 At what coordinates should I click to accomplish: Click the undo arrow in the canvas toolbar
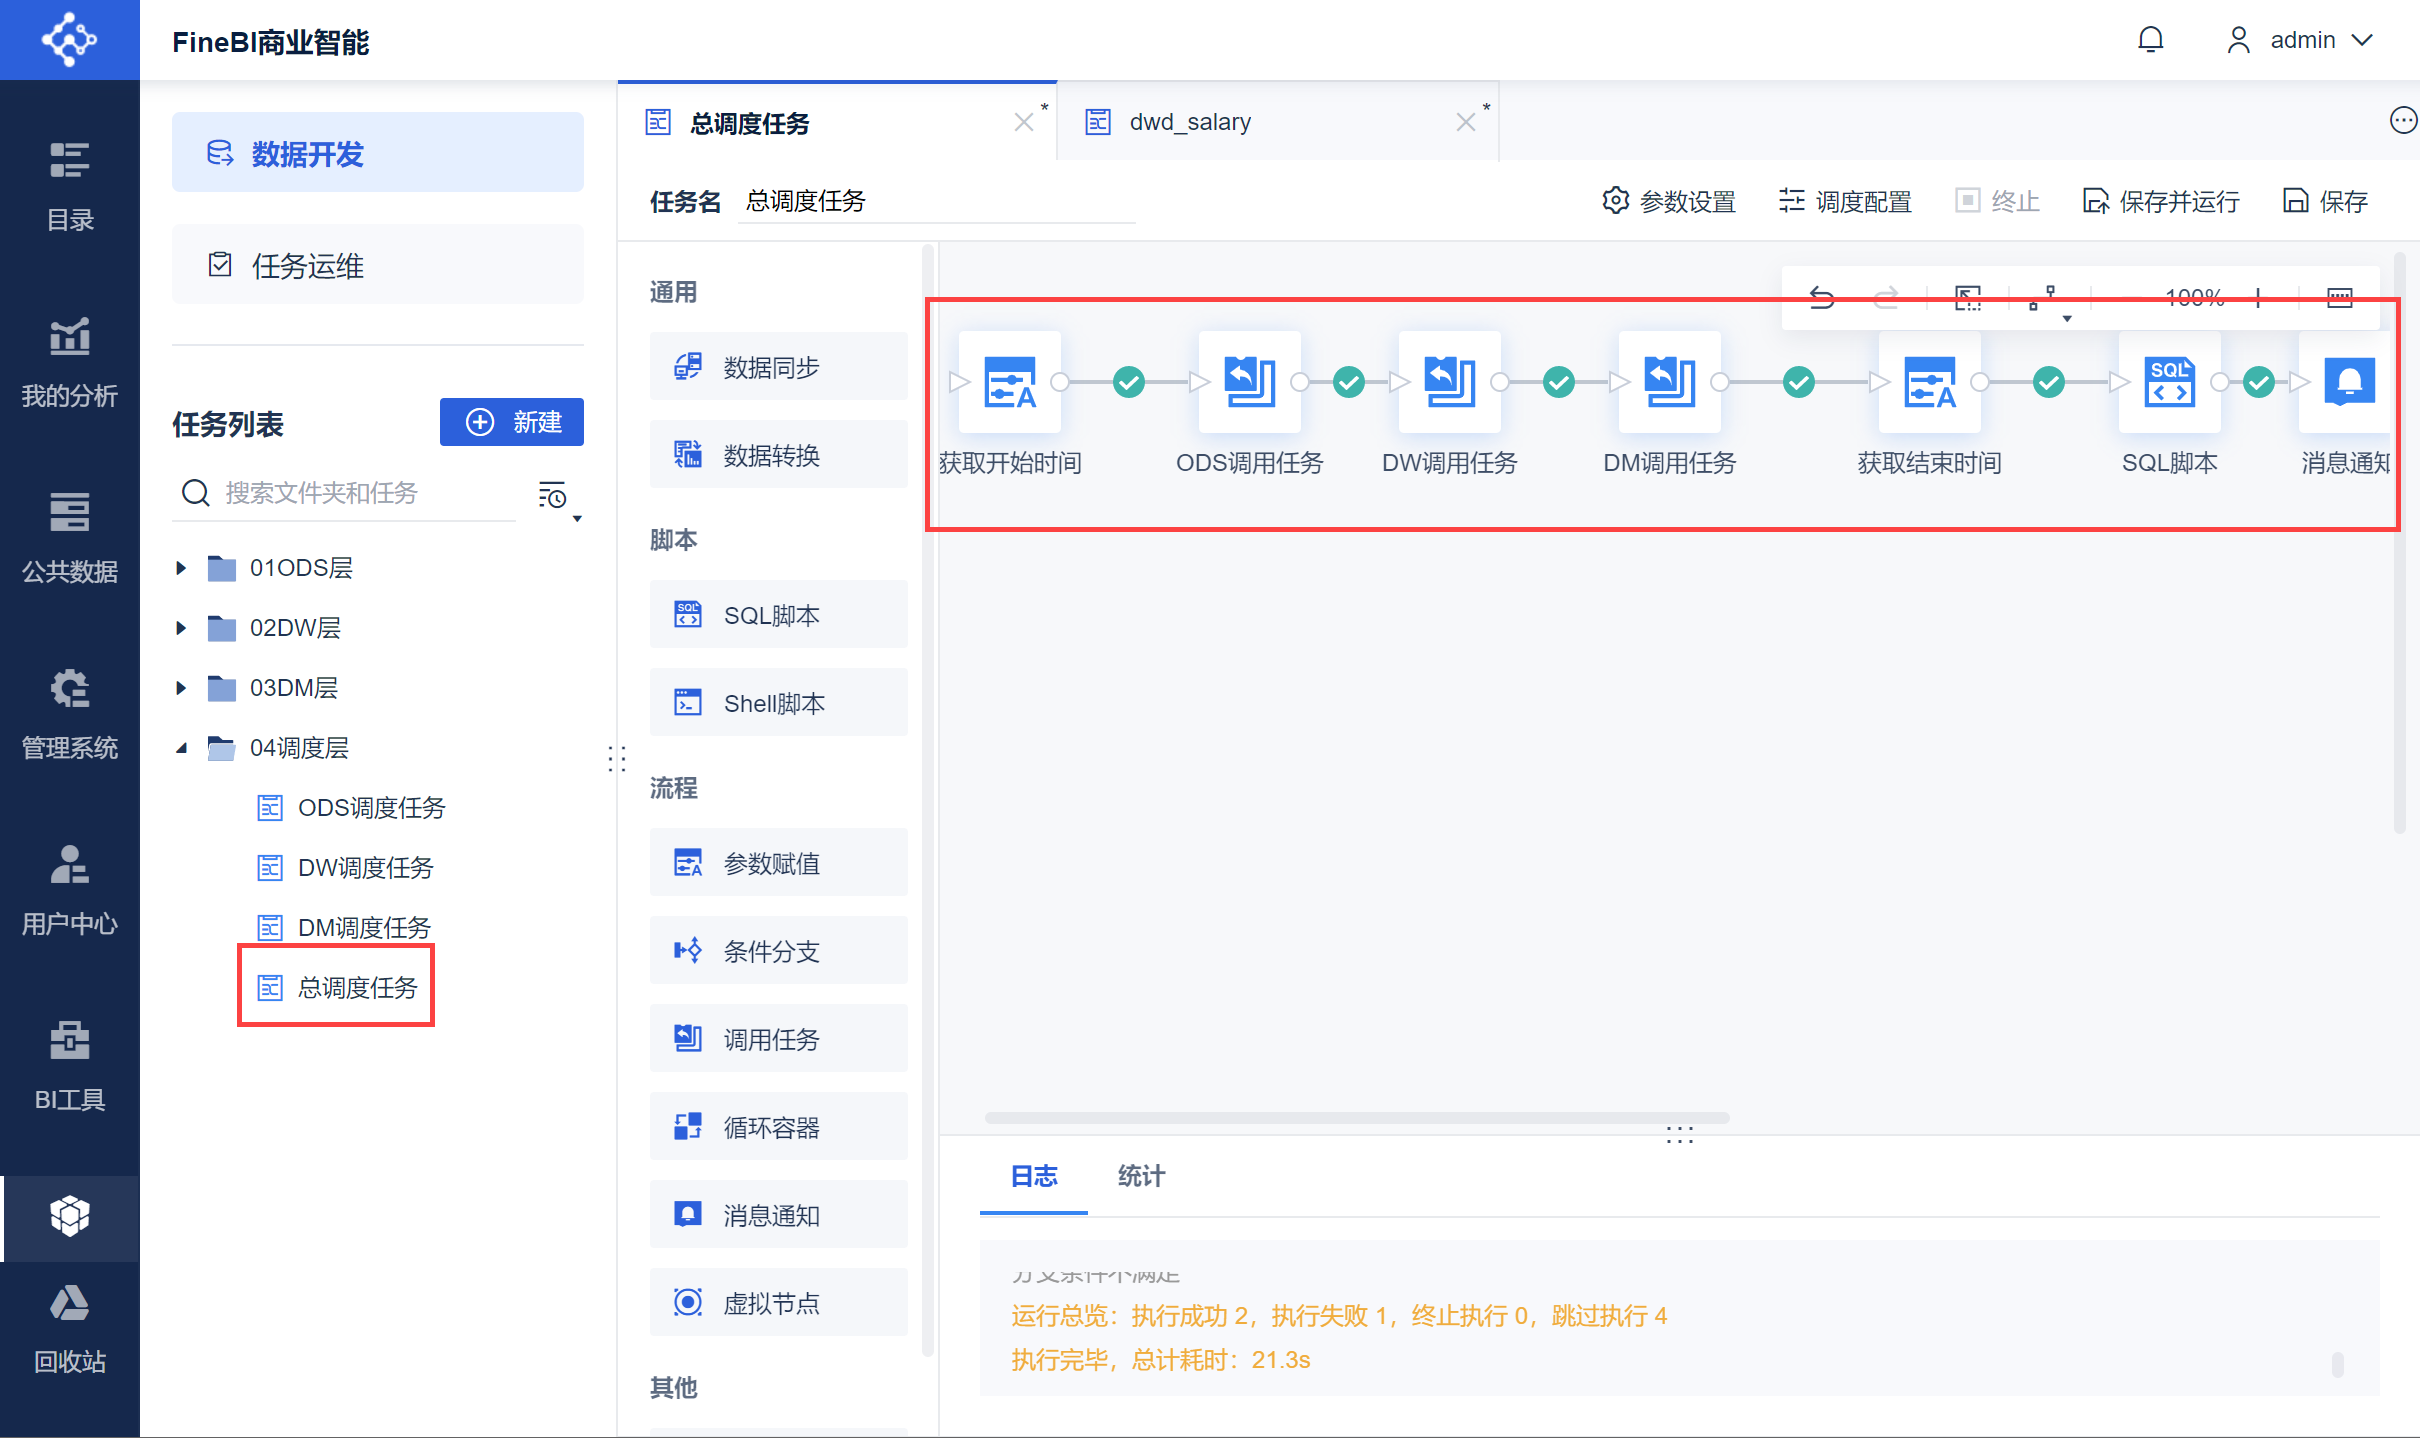click(1822, 298)
